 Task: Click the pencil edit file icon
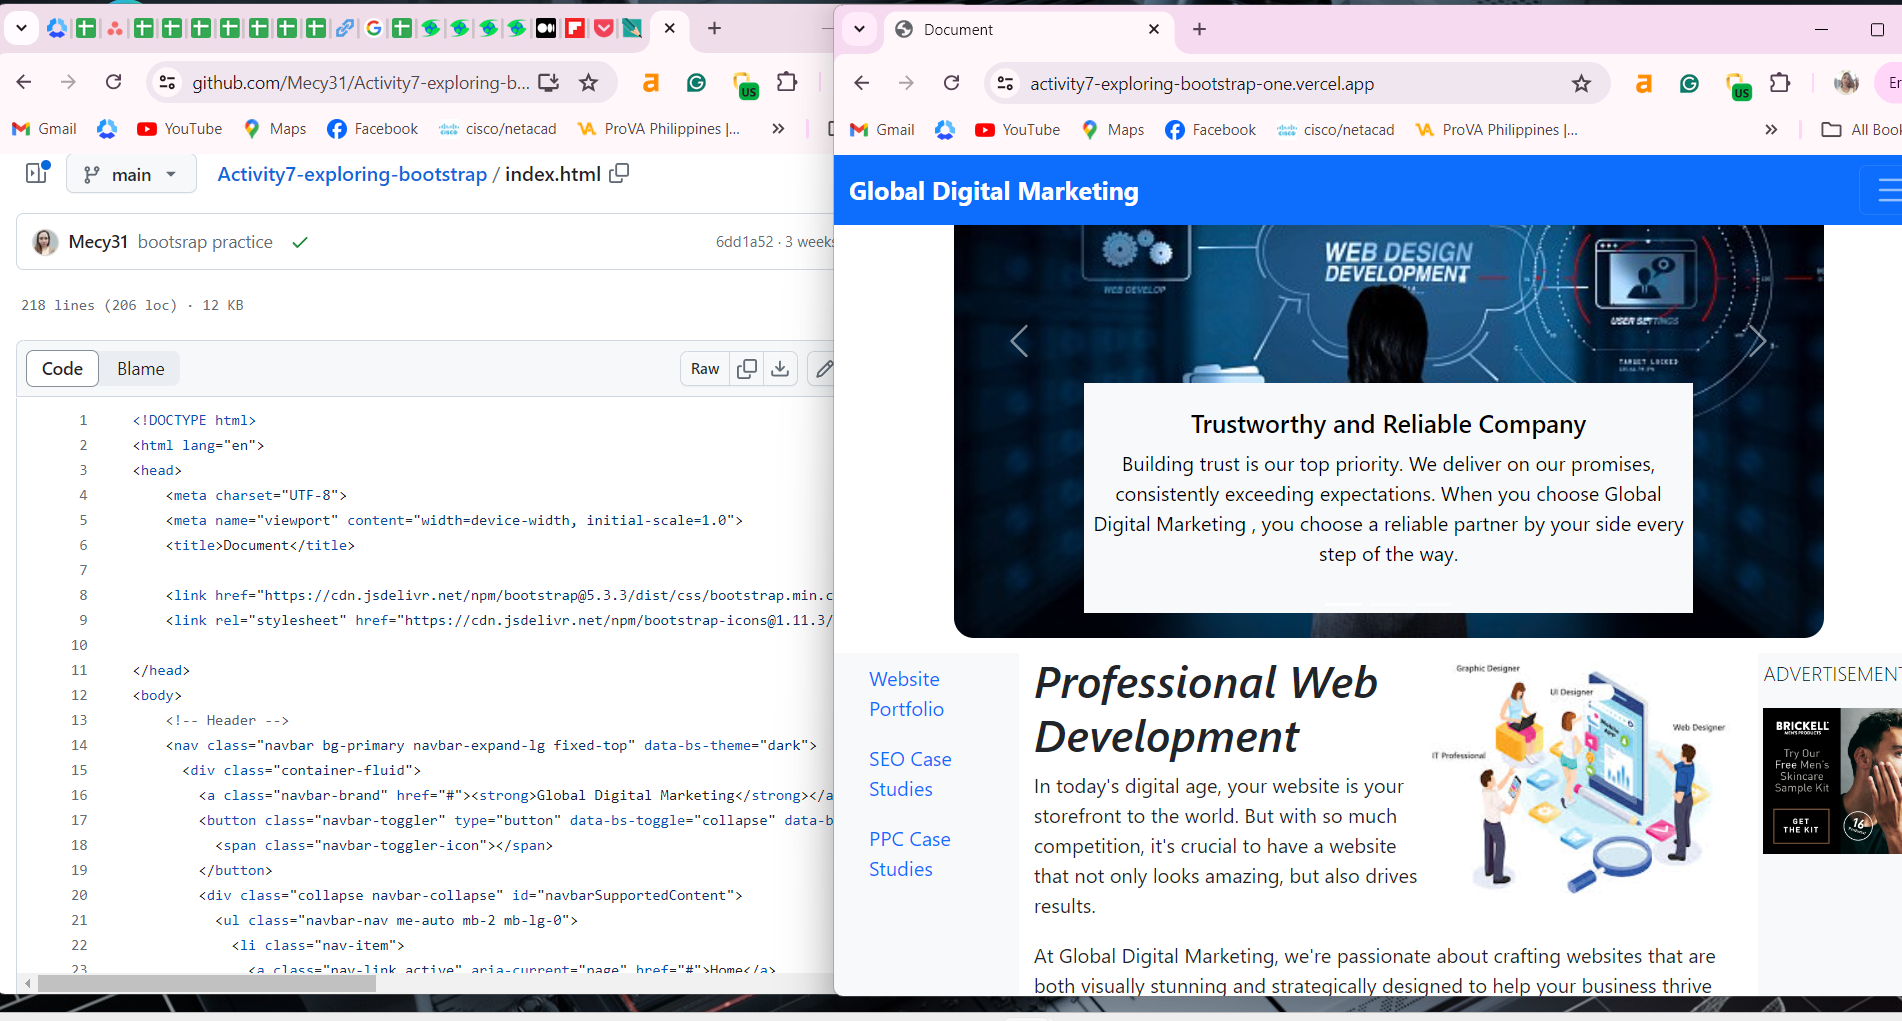click(x=823, y=369)
